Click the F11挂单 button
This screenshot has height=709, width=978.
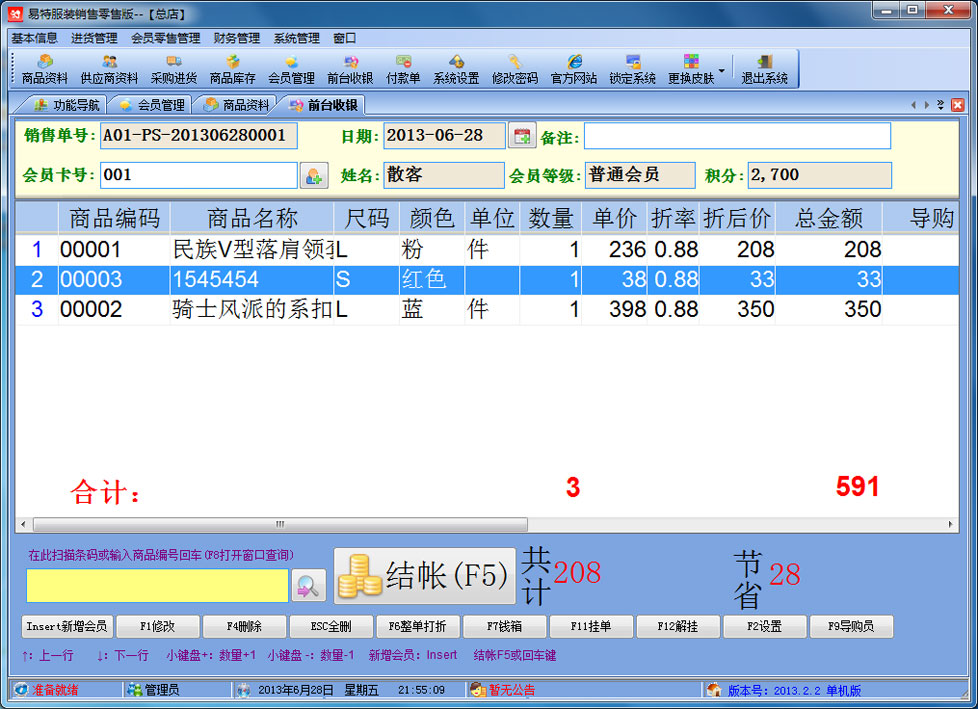tap(592, 627)
